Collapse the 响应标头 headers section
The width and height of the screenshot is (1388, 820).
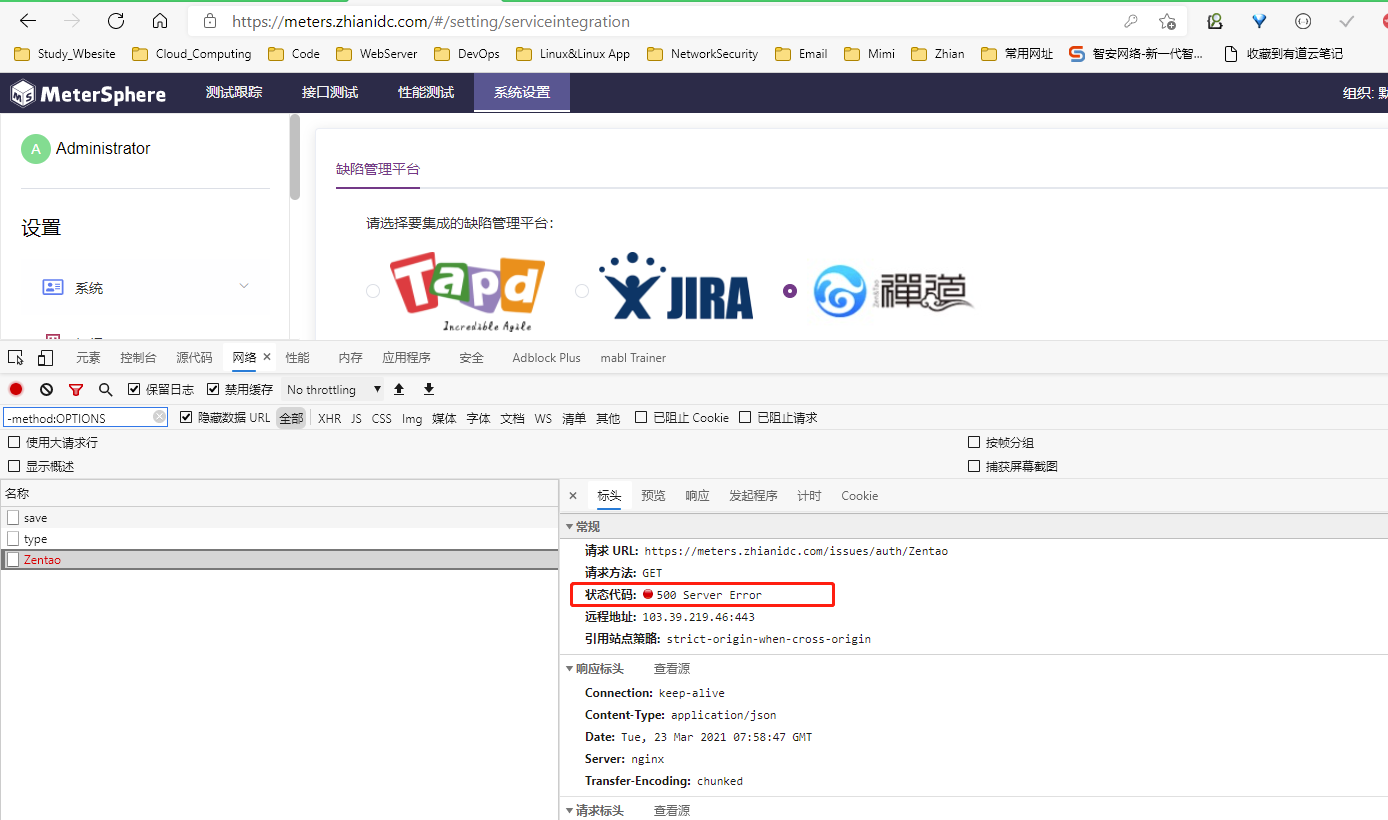click(x=571, y=668)
